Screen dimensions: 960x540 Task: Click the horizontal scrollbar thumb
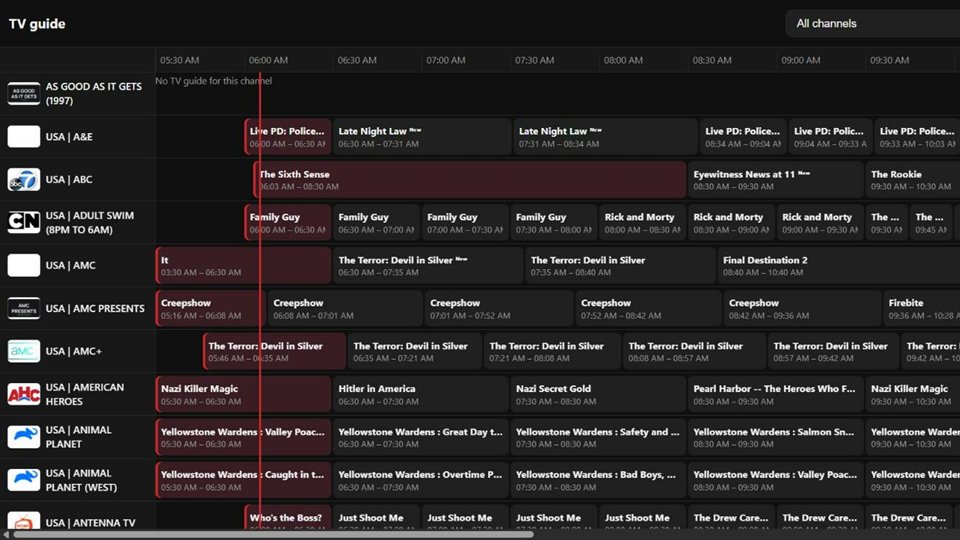(273, 535)
